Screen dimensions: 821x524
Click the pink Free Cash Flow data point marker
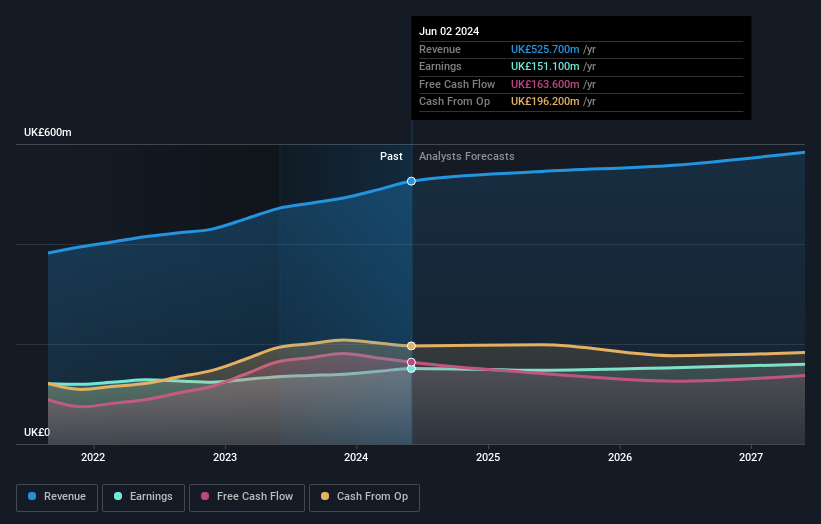pyautogui.click(x=412, y=362)
